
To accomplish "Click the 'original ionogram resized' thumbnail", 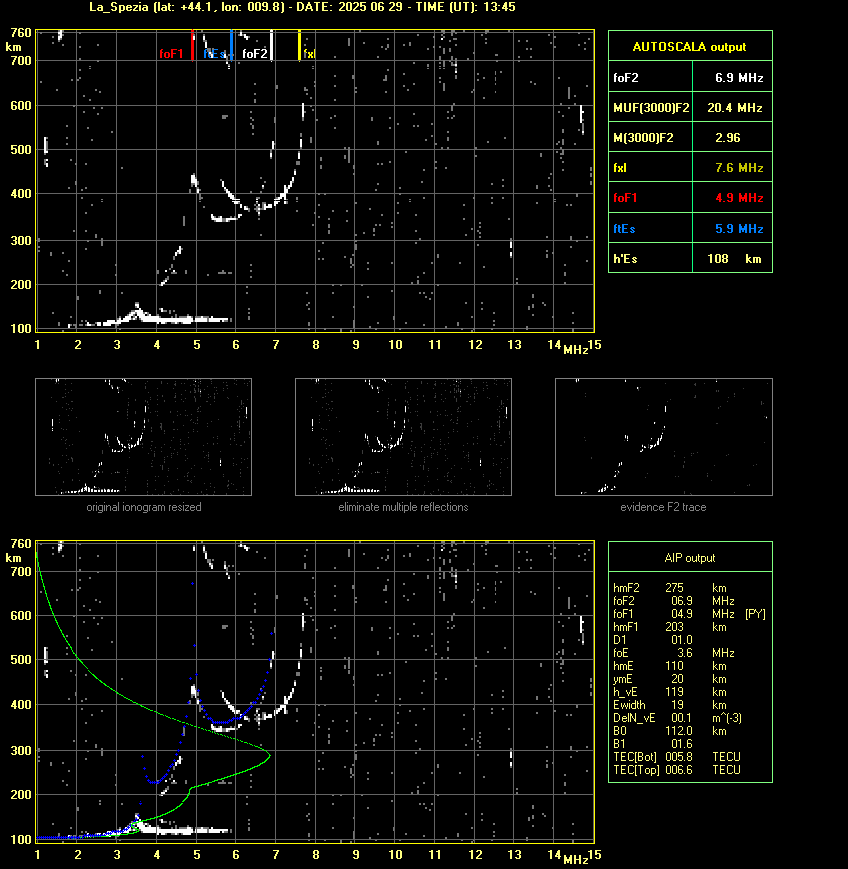I will click(x=144, y=437).
